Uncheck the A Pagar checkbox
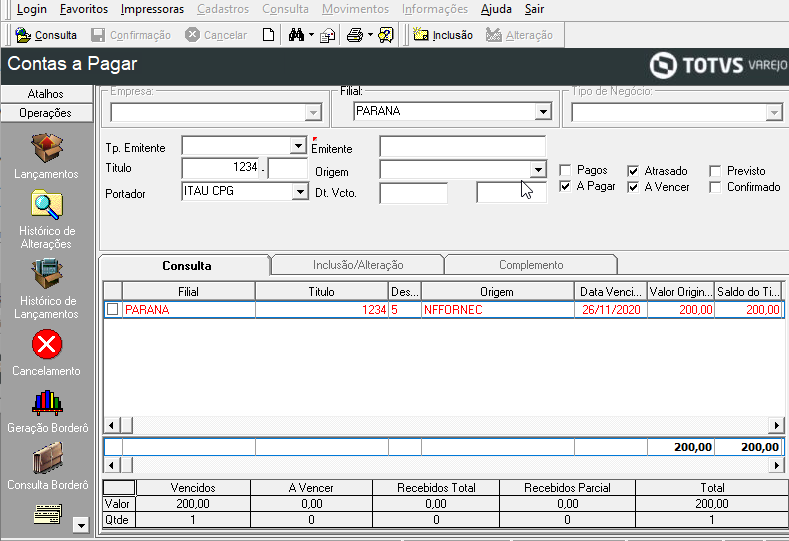Viewport: 789px width, 541px height. [x=566, y=187]
